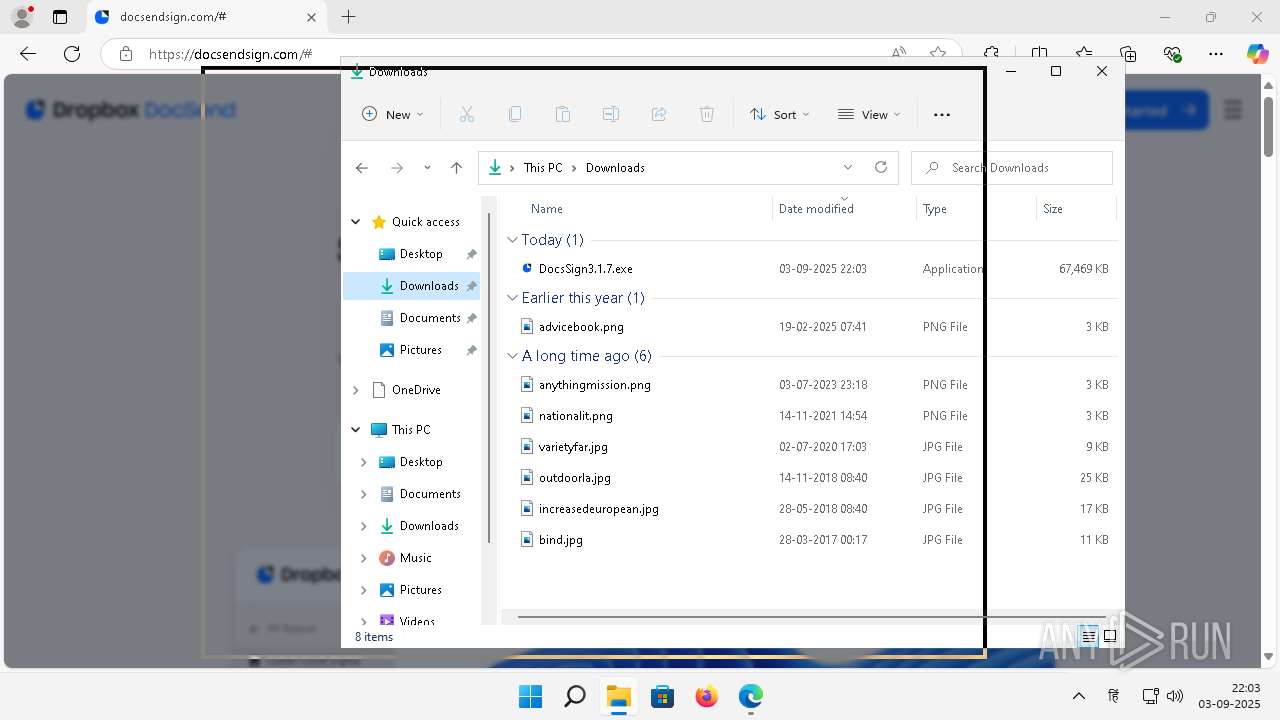Click the Edge browser refresh button
The height and width of the screenshot is (720, 1280).
click(x=72, y=54)
